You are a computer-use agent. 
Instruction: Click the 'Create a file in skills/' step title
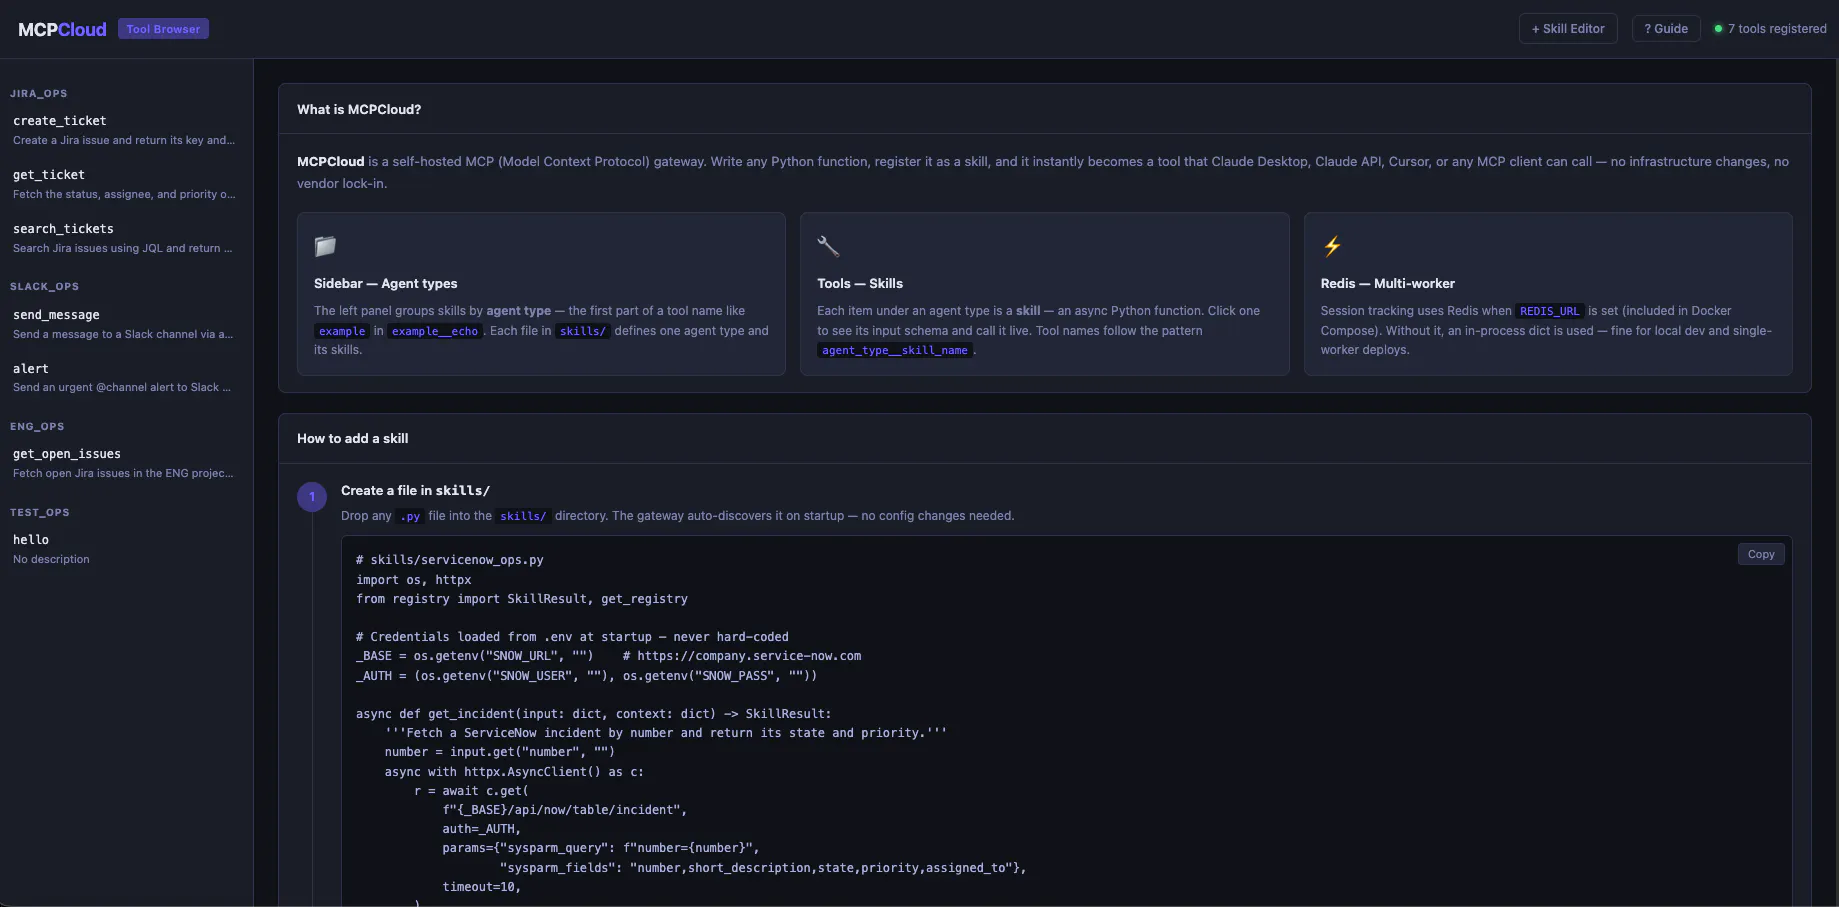point(415,491)
